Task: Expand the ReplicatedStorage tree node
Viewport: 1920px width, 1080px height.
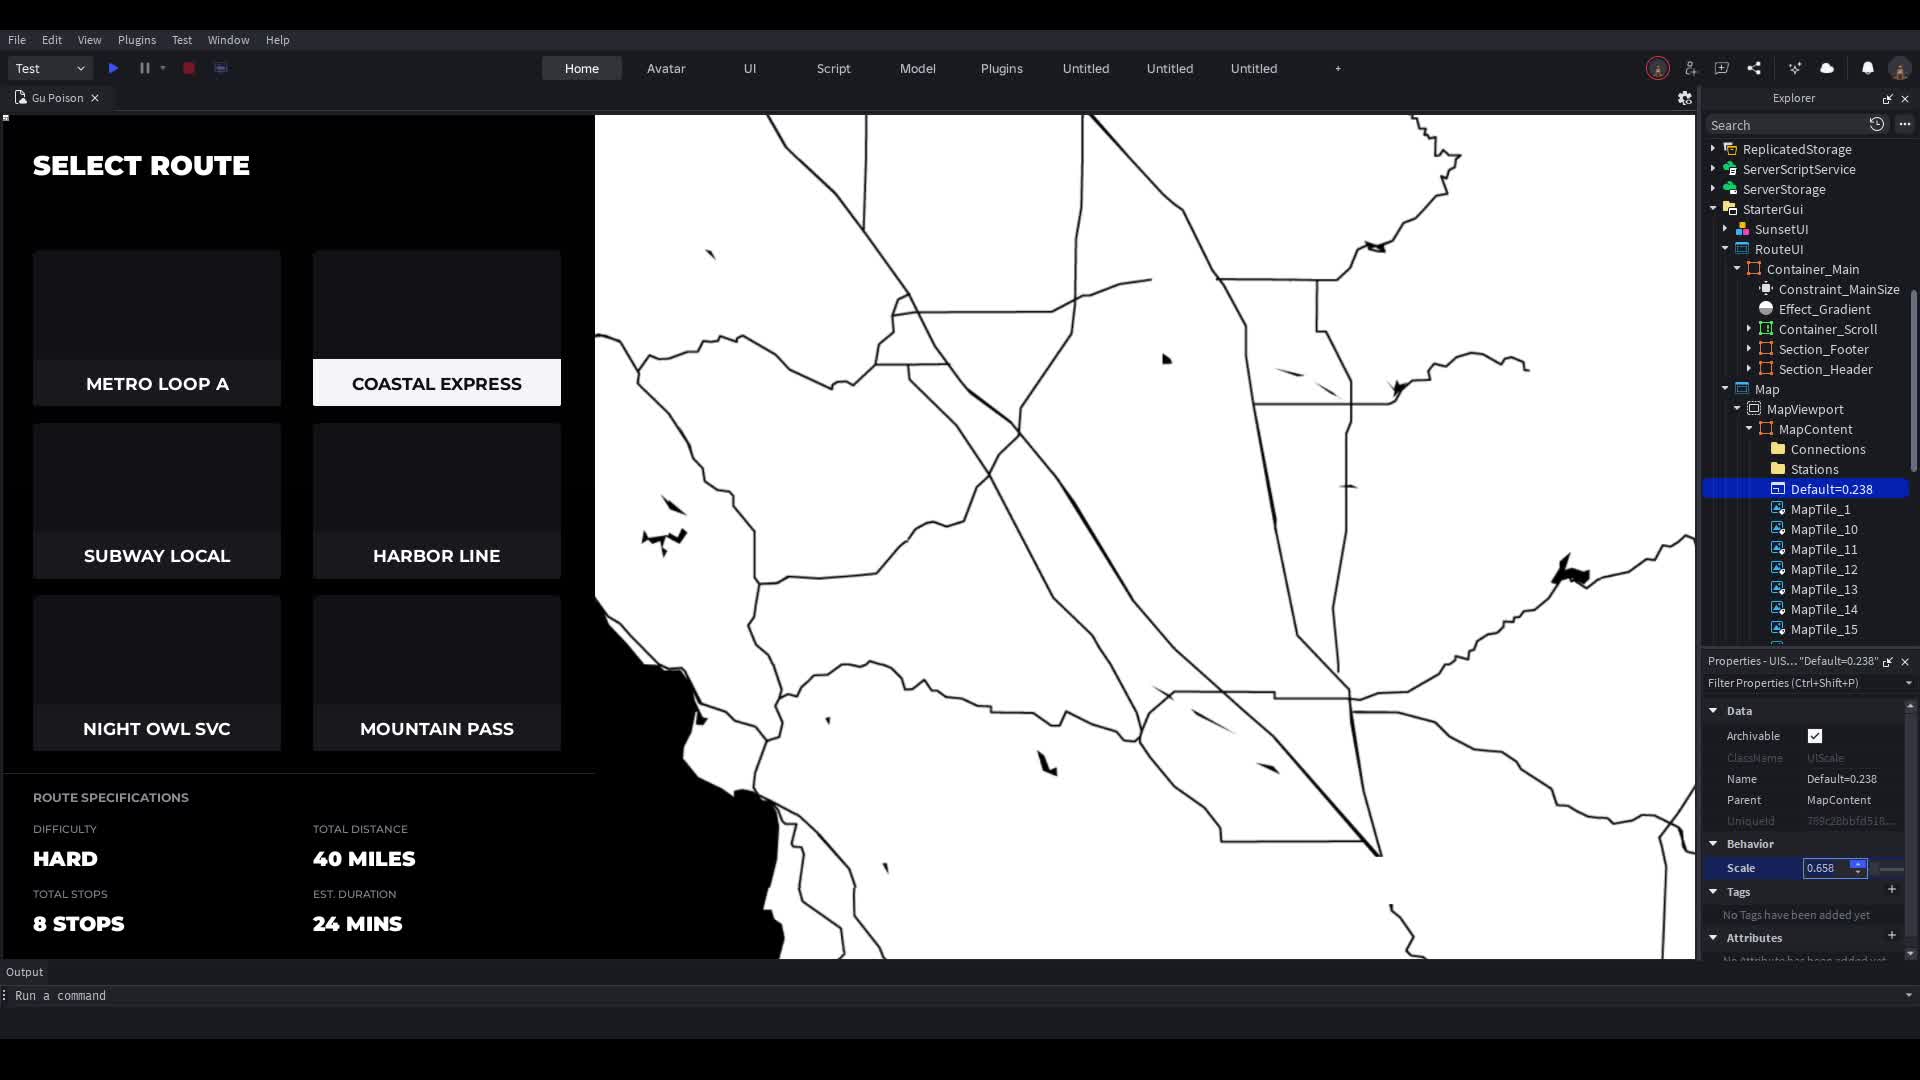Action: pos(1713,149)
